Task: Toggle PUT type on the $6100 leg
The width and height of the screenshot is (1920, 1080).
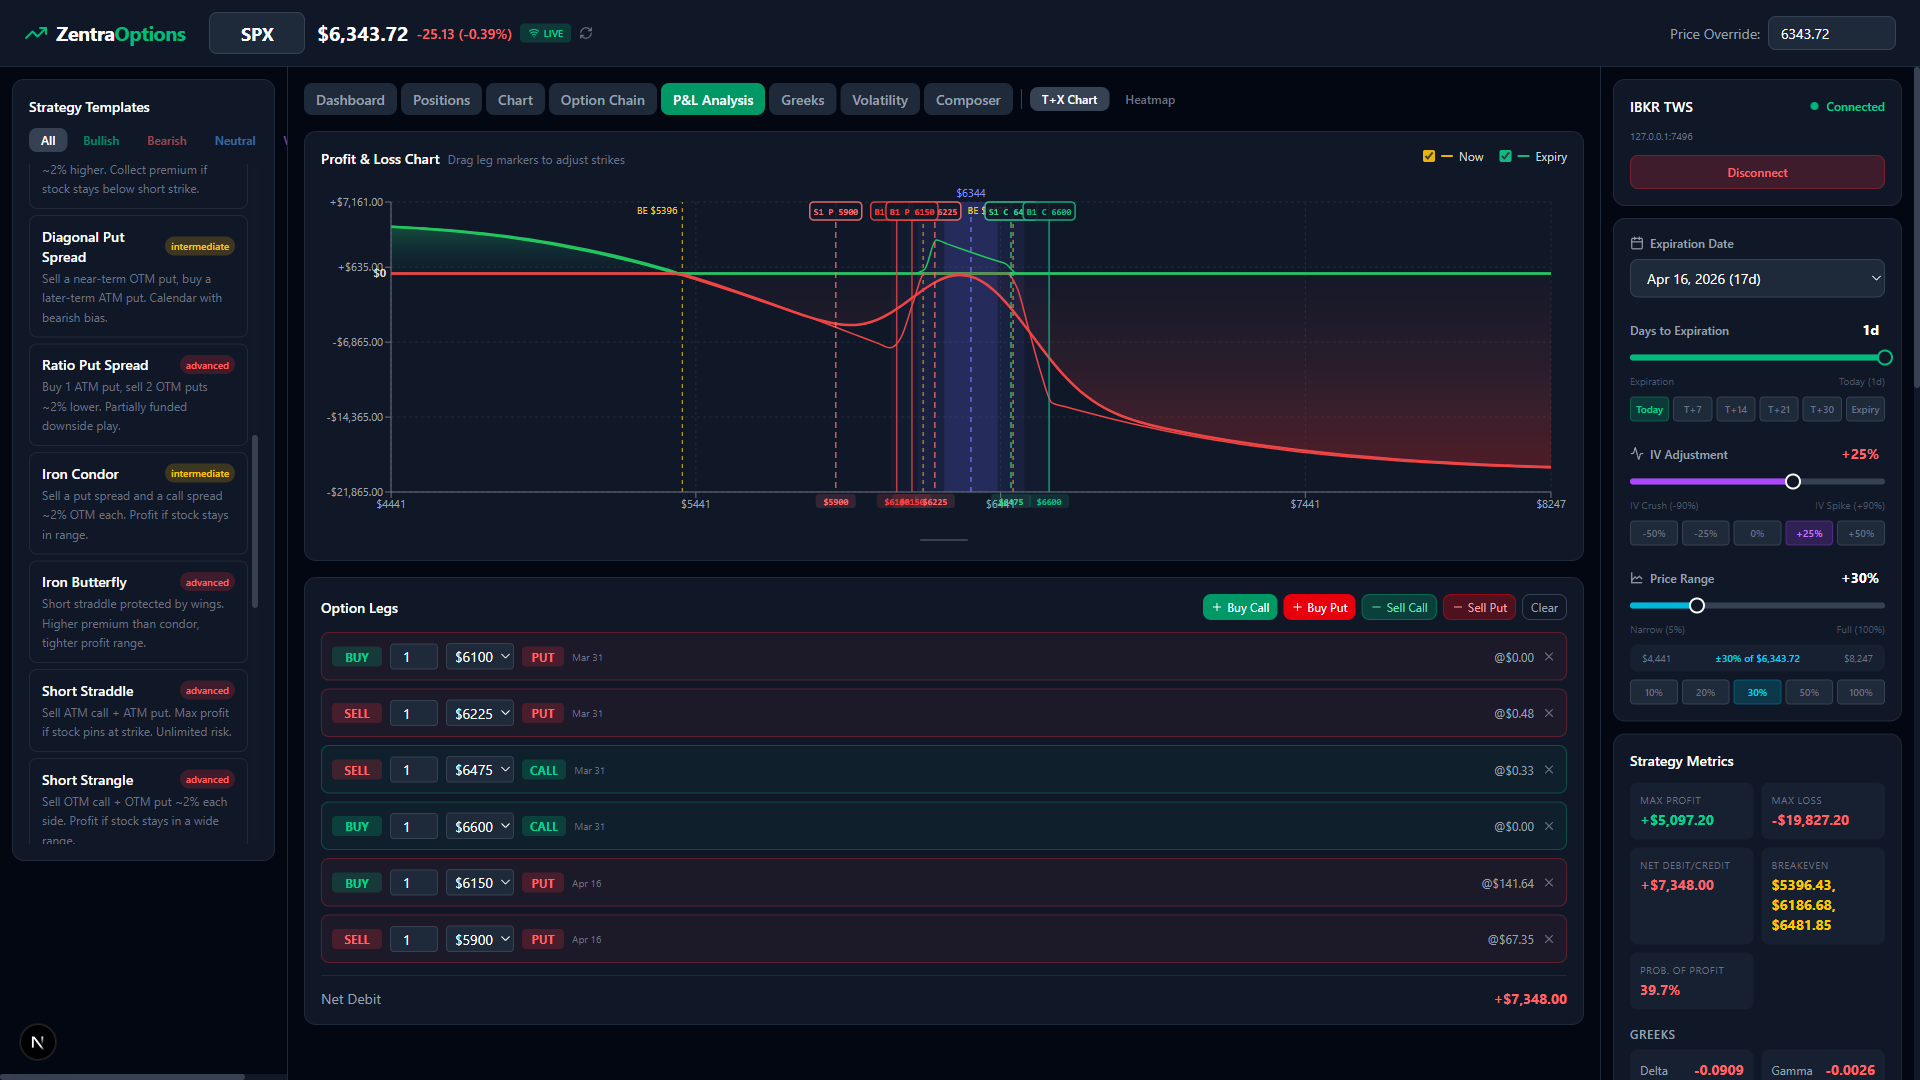Action: (x=543, y=657)
